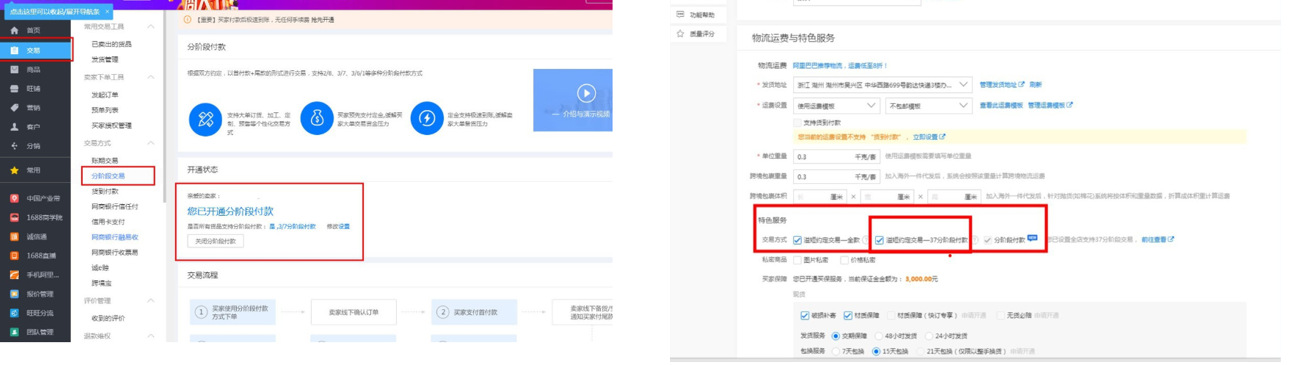Open 旺铺 in the left sidebar
The image size is (1316, 365).
coord(33,89)
